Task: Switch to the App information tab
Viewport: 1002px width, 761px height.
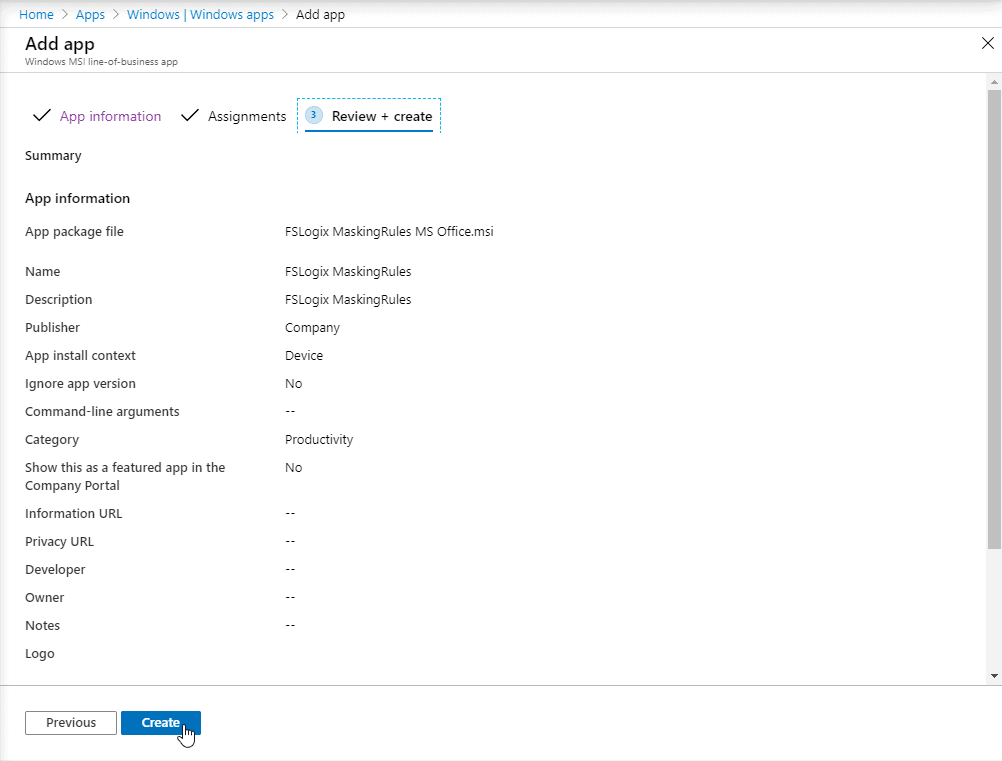Action: (x=110, y=116)
